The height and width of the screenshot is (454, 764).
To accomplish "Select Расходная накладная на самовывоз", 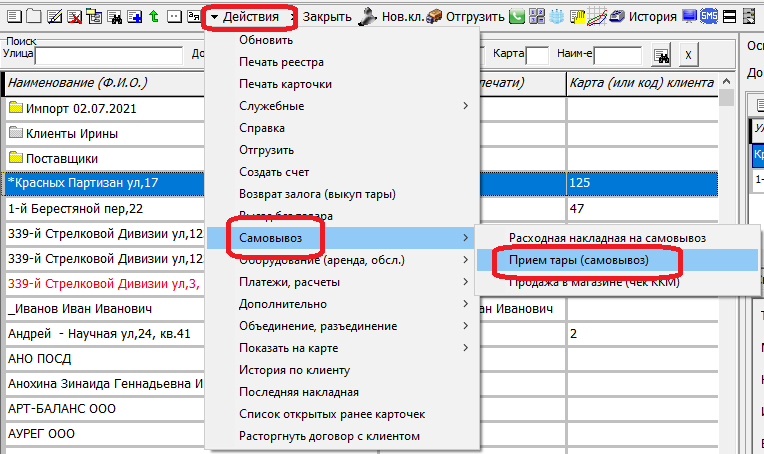I will 607,238.
